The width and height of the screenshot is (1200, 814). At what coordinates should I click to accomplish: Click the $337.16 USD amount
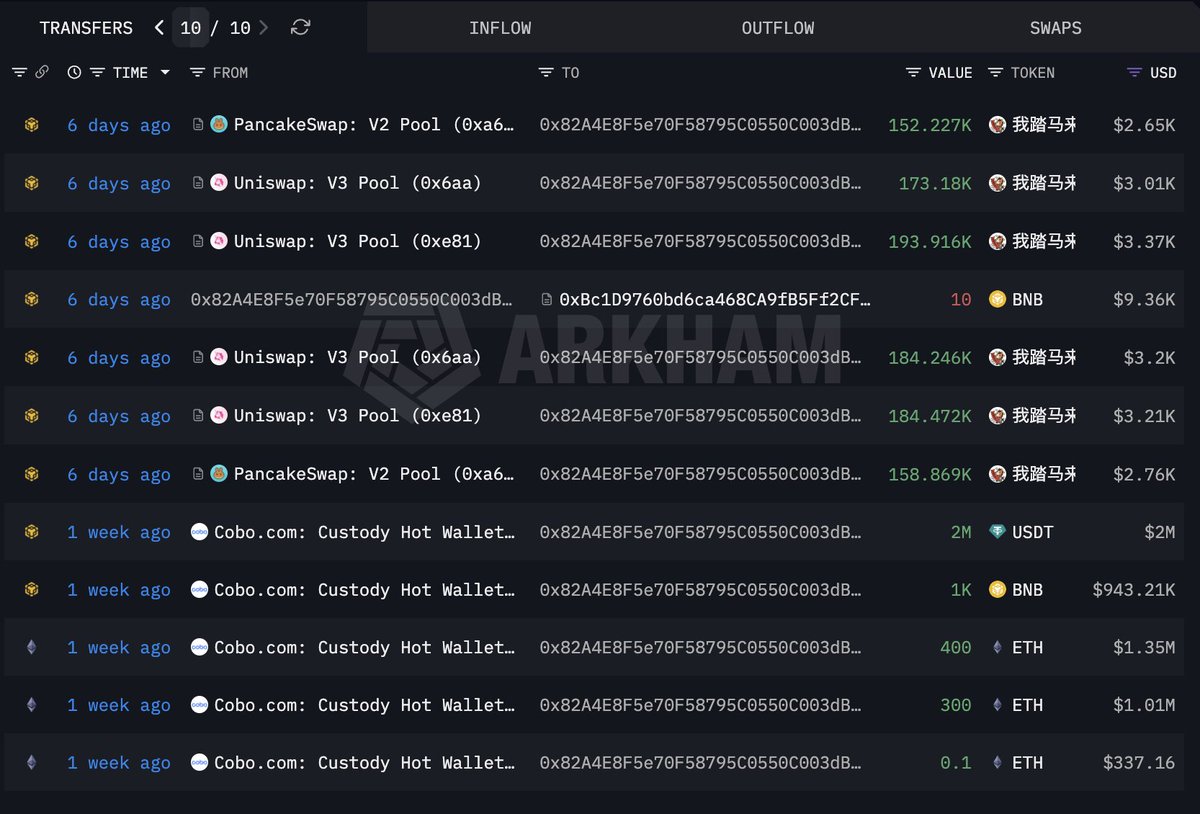tap(1139, 763)
